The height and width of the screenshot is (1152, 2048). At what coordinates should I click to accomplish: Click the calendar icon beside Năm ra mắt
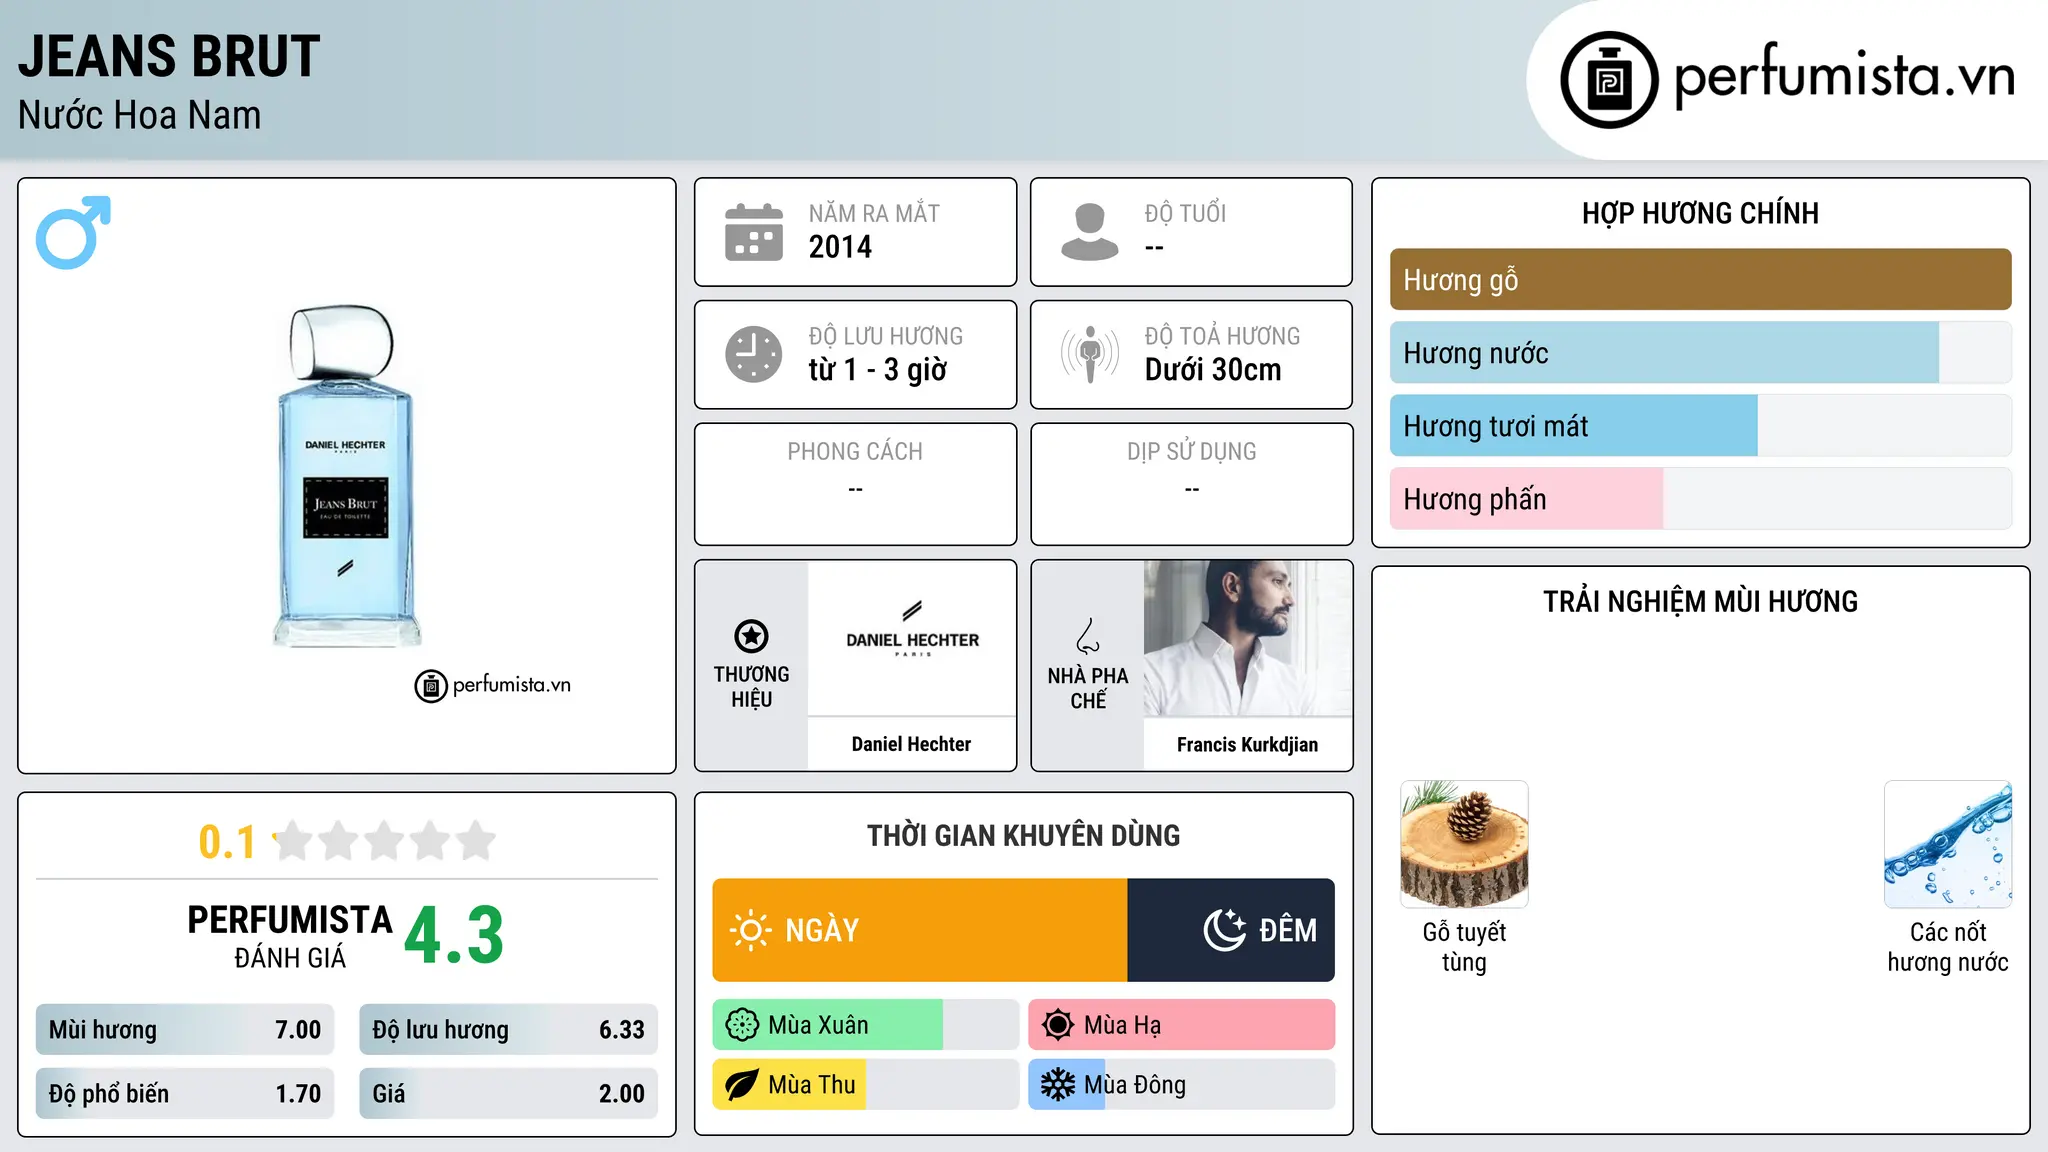(x=754, y=232)
